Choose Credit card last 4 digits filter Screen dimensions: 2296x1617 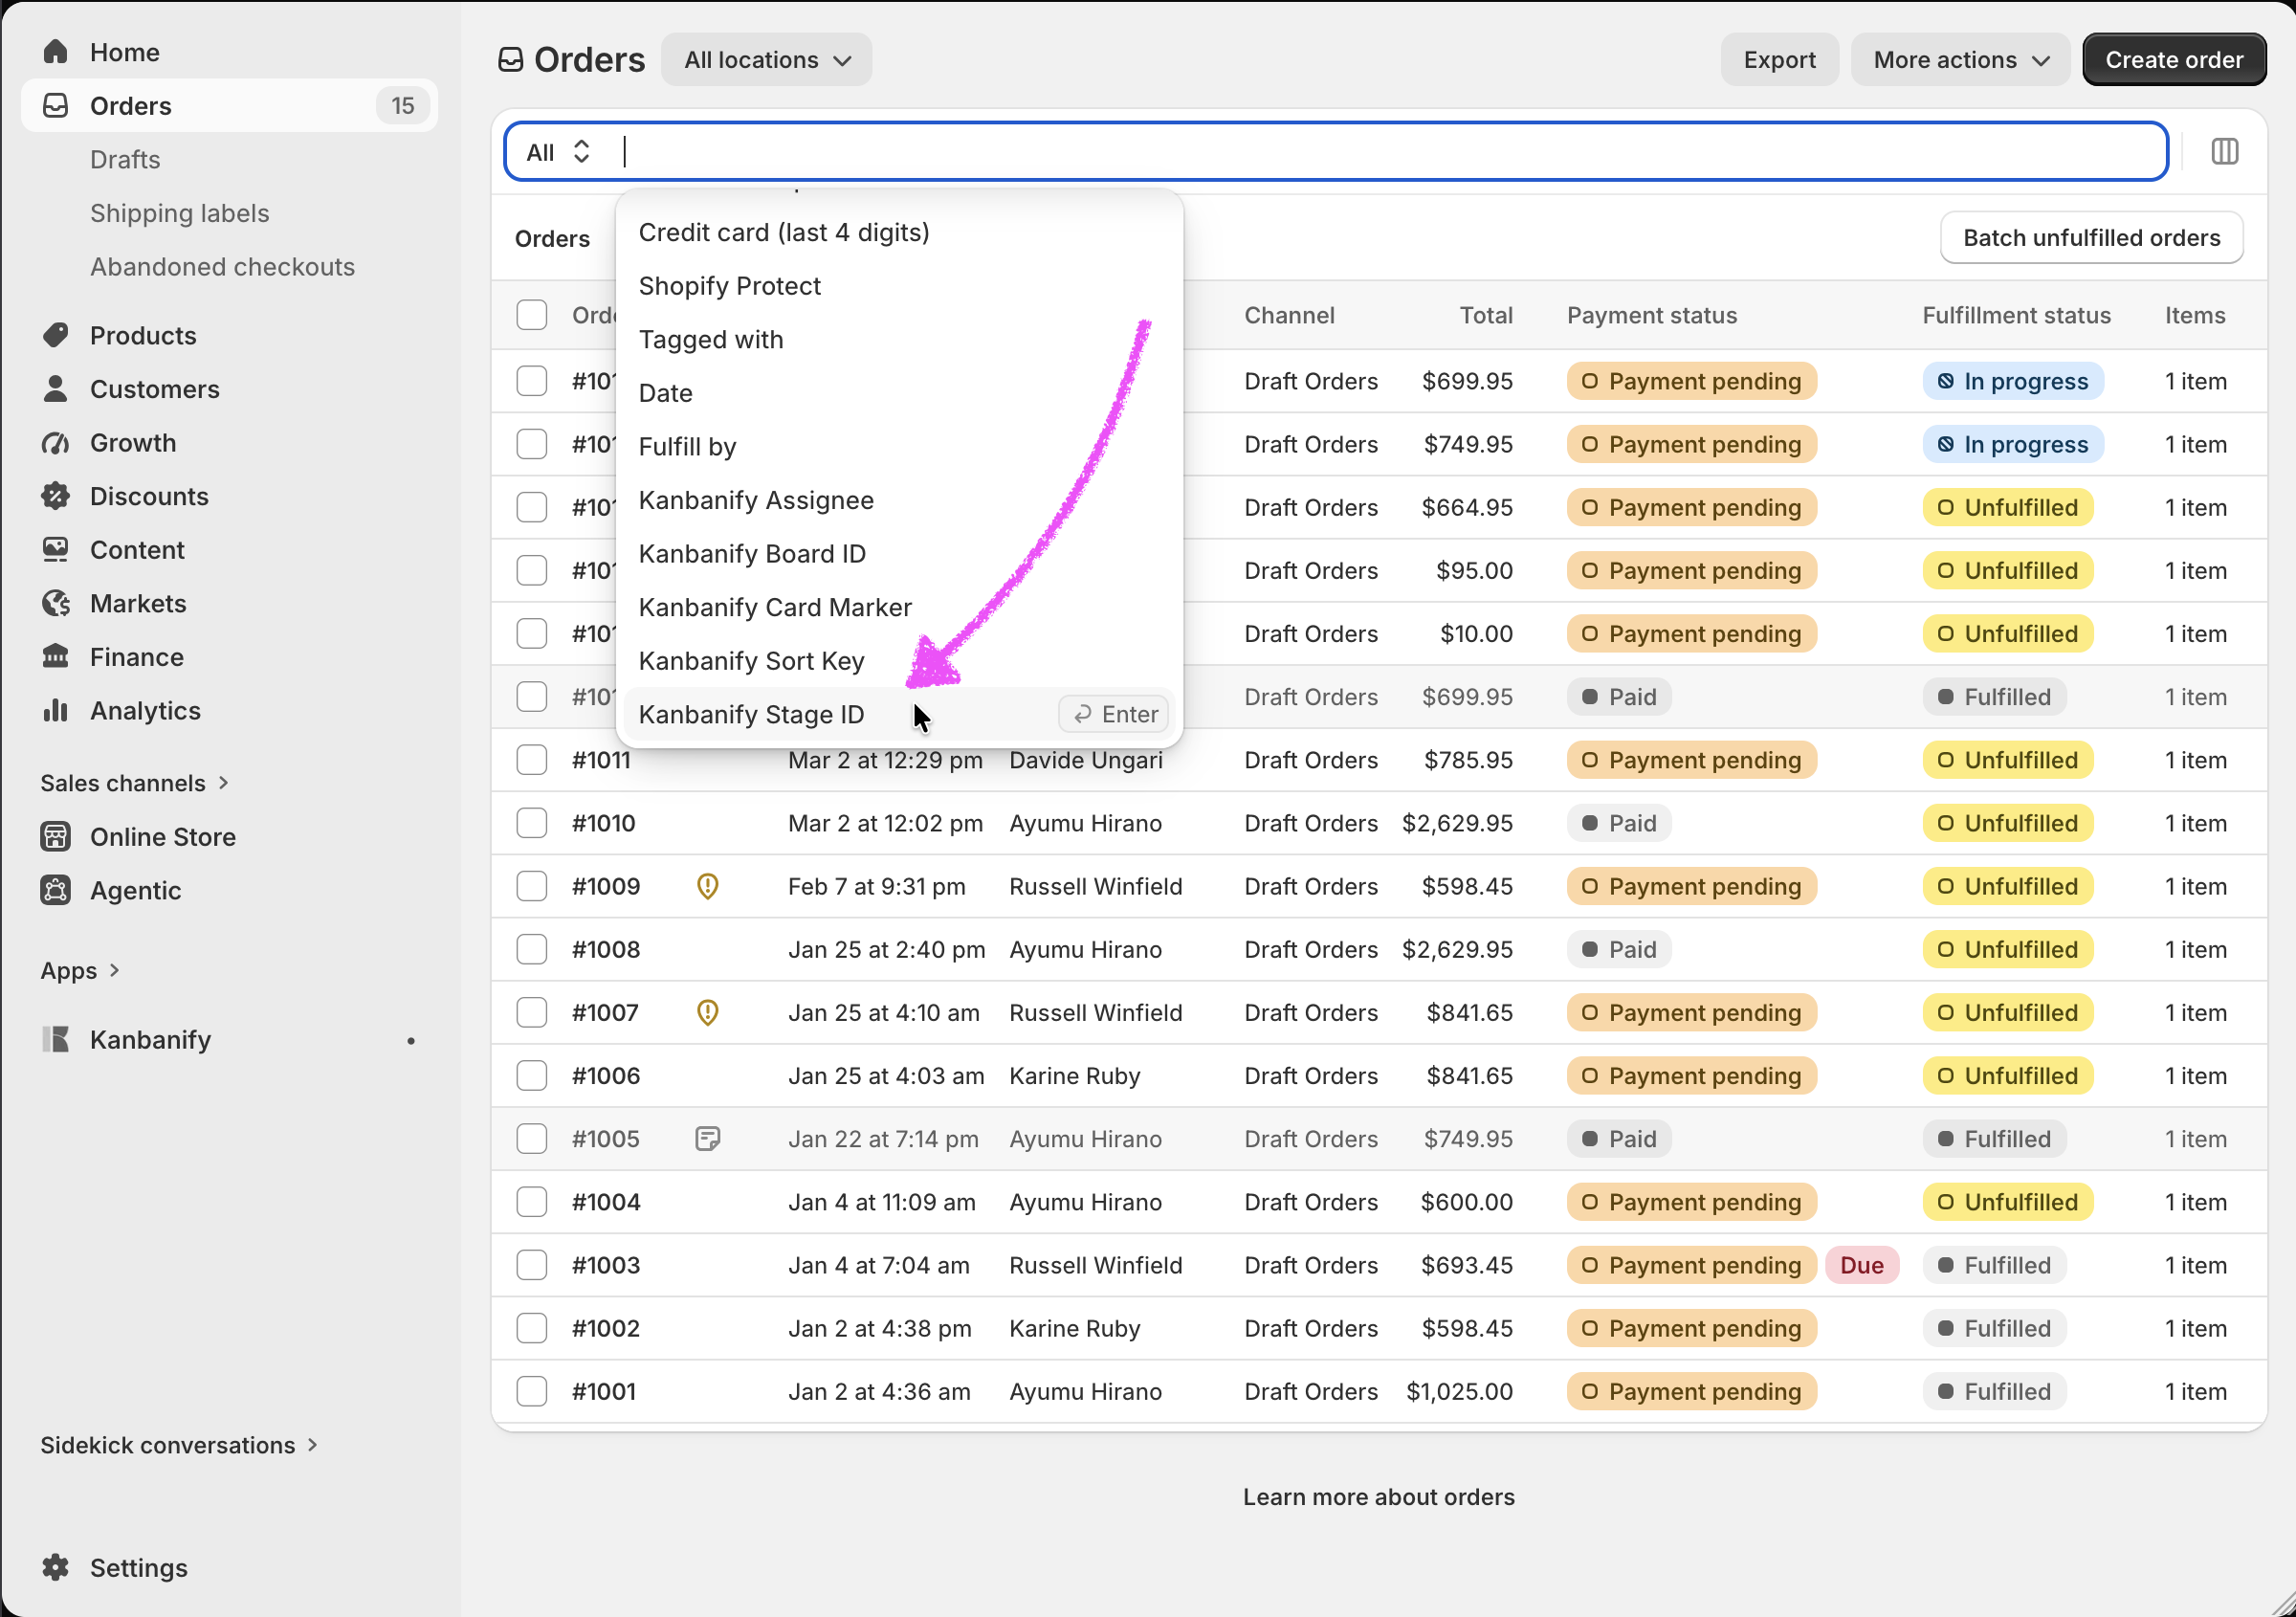tap(900, 233)
